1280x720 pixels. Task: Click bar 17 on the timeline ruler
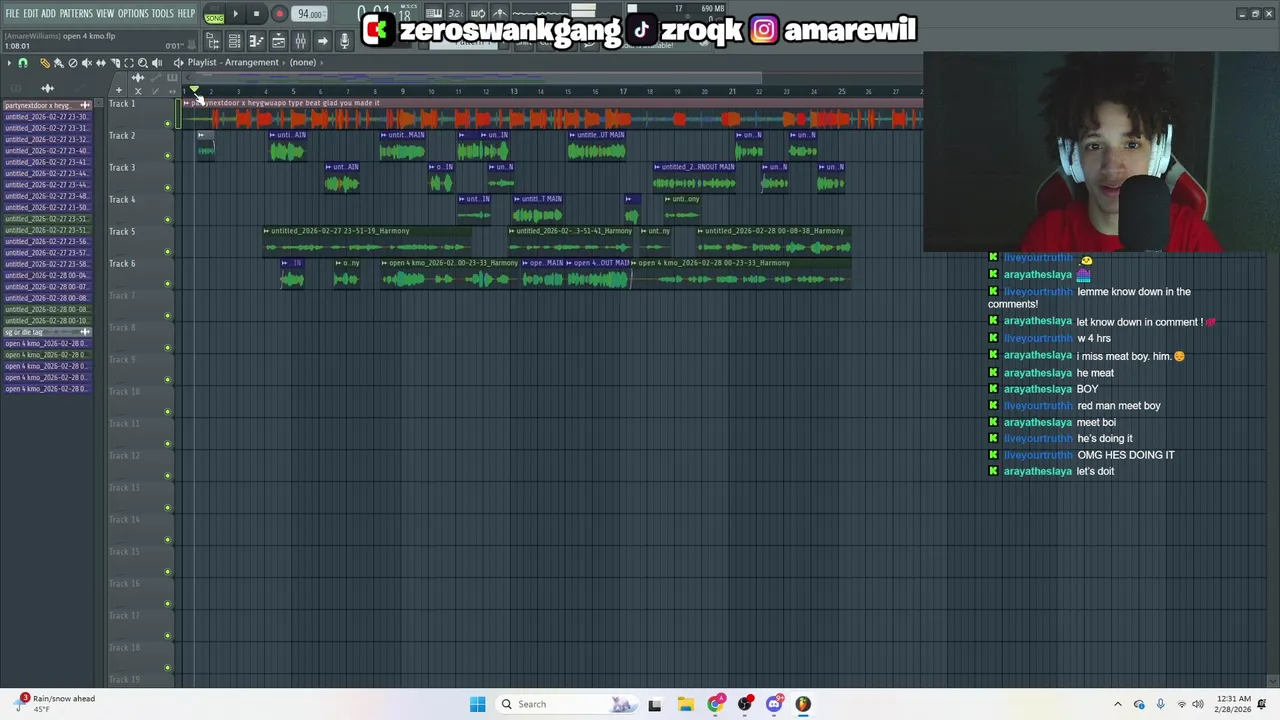coord(622,92)
